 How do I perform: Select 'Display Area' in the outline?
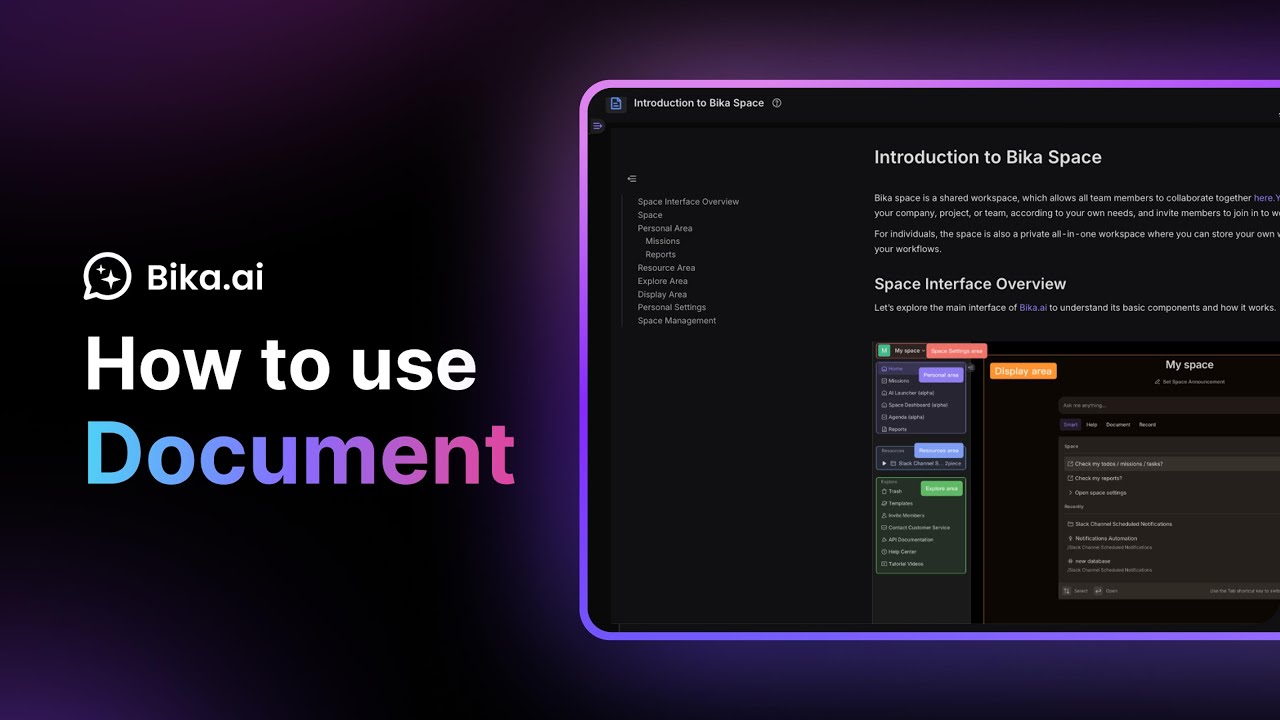pos(662,294)
